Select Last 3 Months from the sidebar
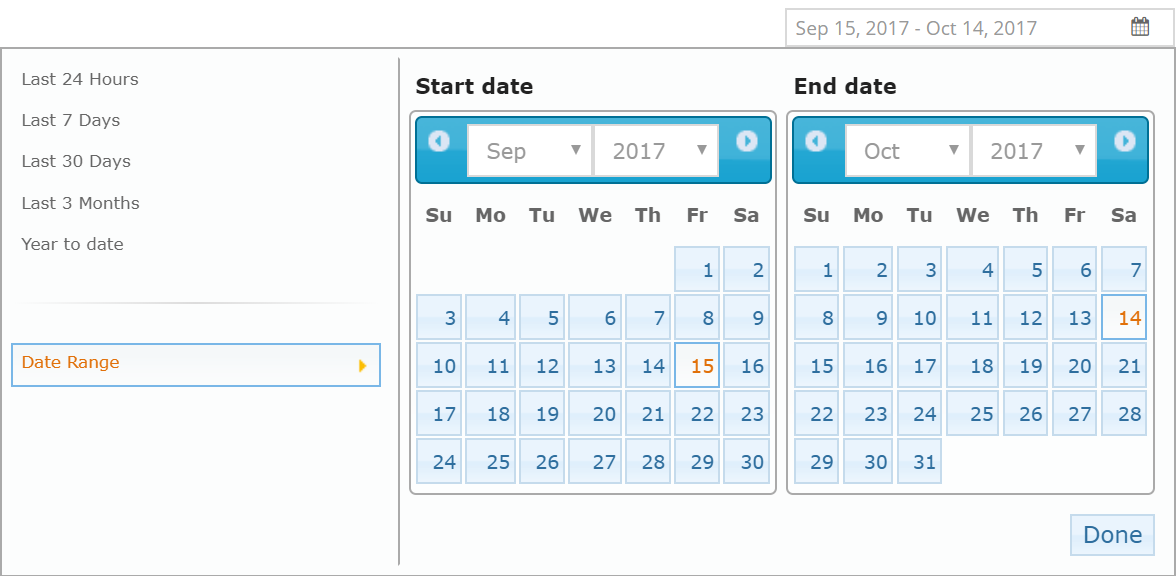The height and width of the screenshot is (576, 1176). (x=80, y=203)
